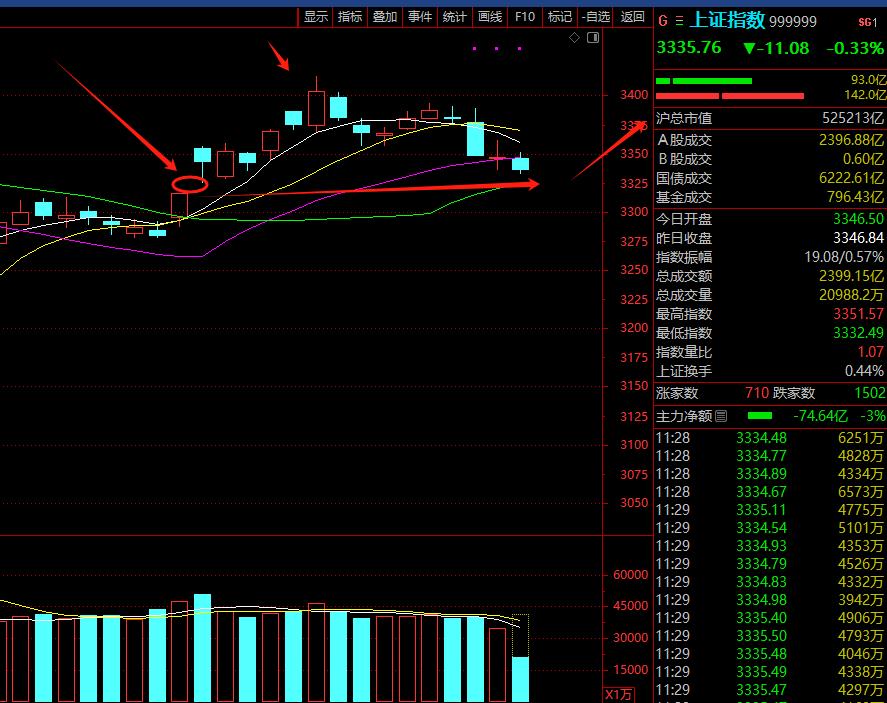Click the 标记 toolbar button
The height and width of the screenshot is (703, 887).
click(560, 17)
